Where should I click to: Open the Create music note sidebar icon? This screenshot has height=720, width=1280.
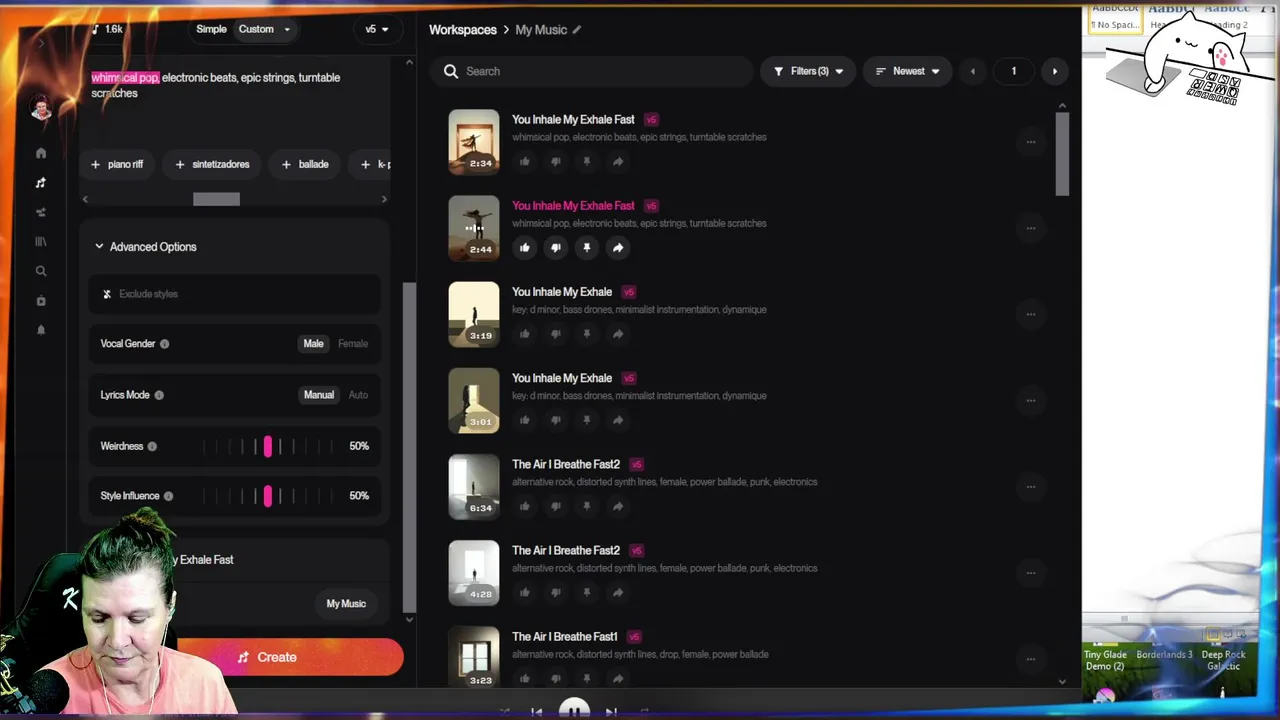click(41, 183)
